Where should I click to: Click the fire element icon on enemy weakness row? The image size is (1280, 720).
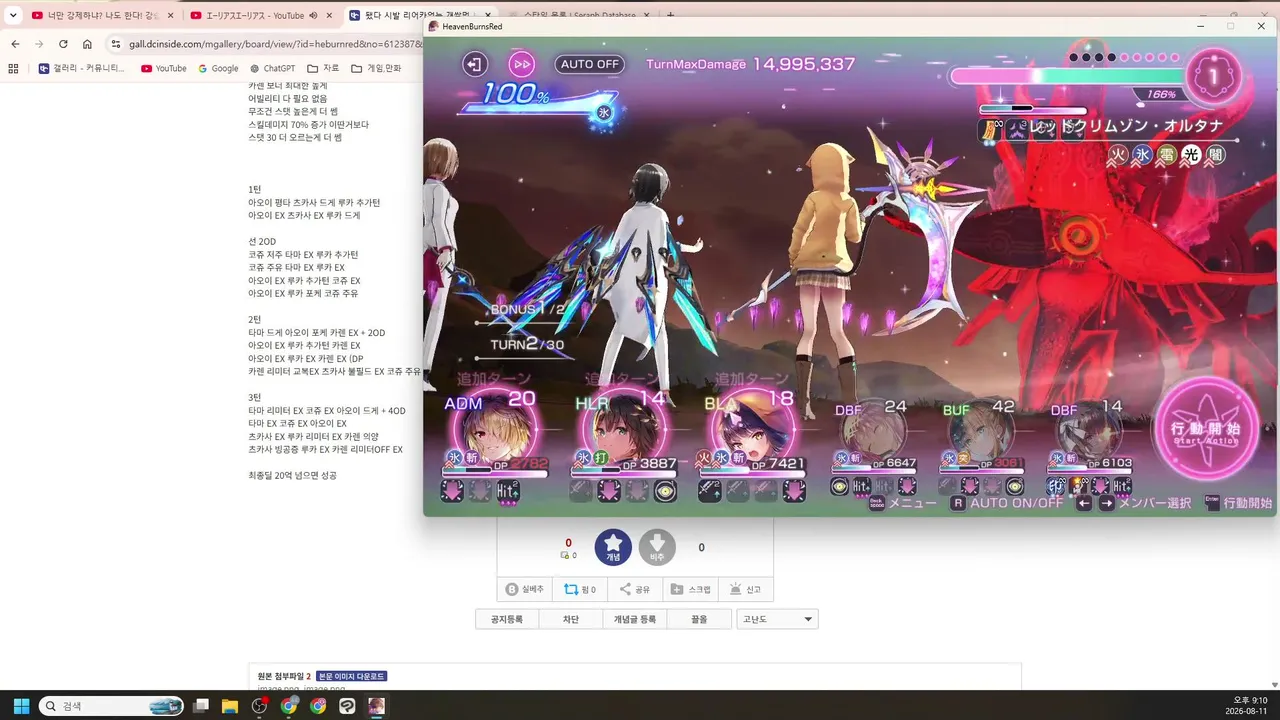[1118, 155]
